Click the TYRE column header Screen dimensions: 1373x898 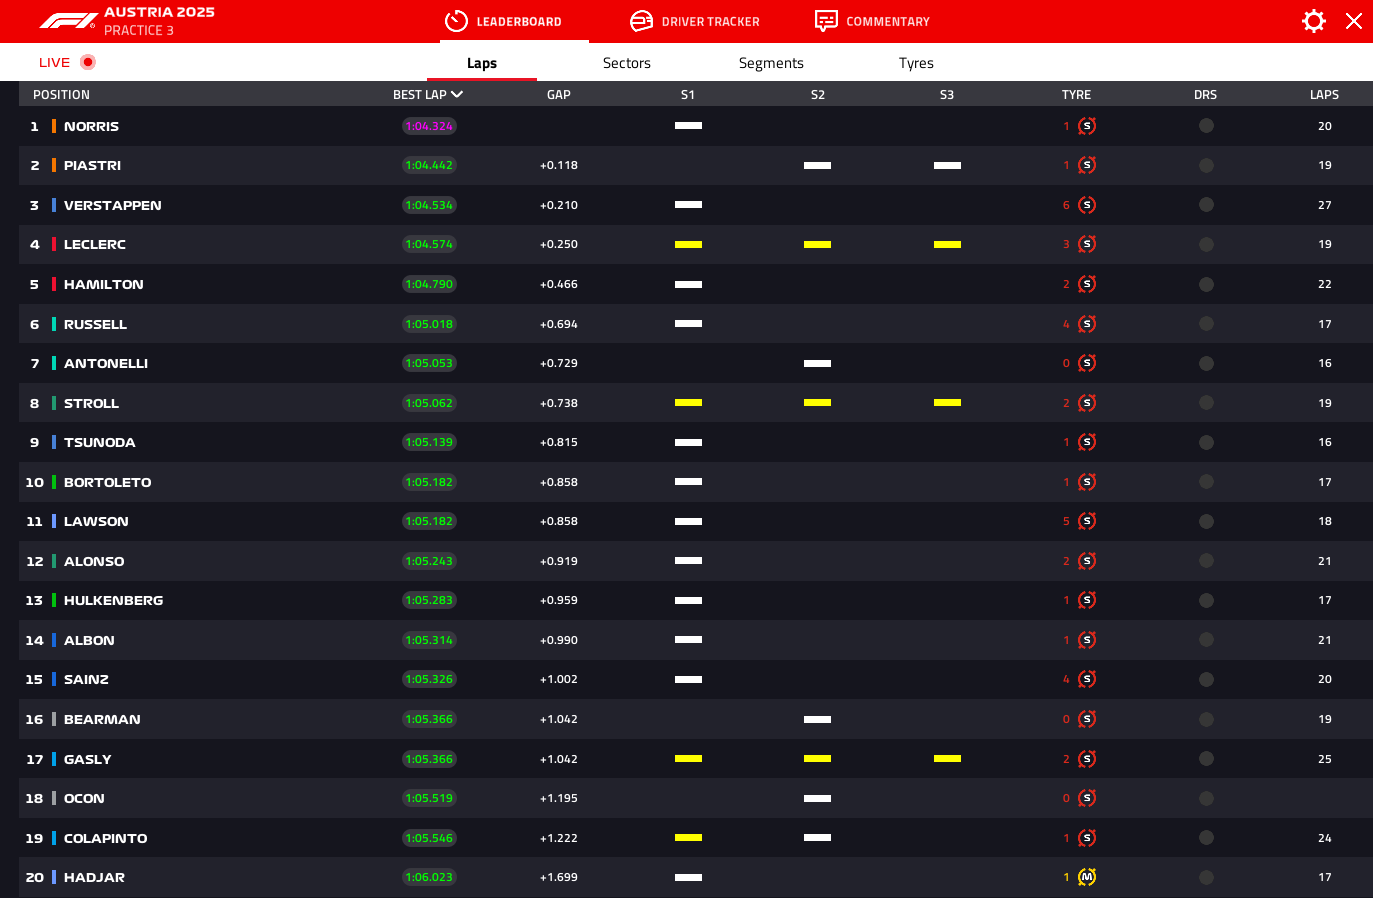(x=1076, y=95)
